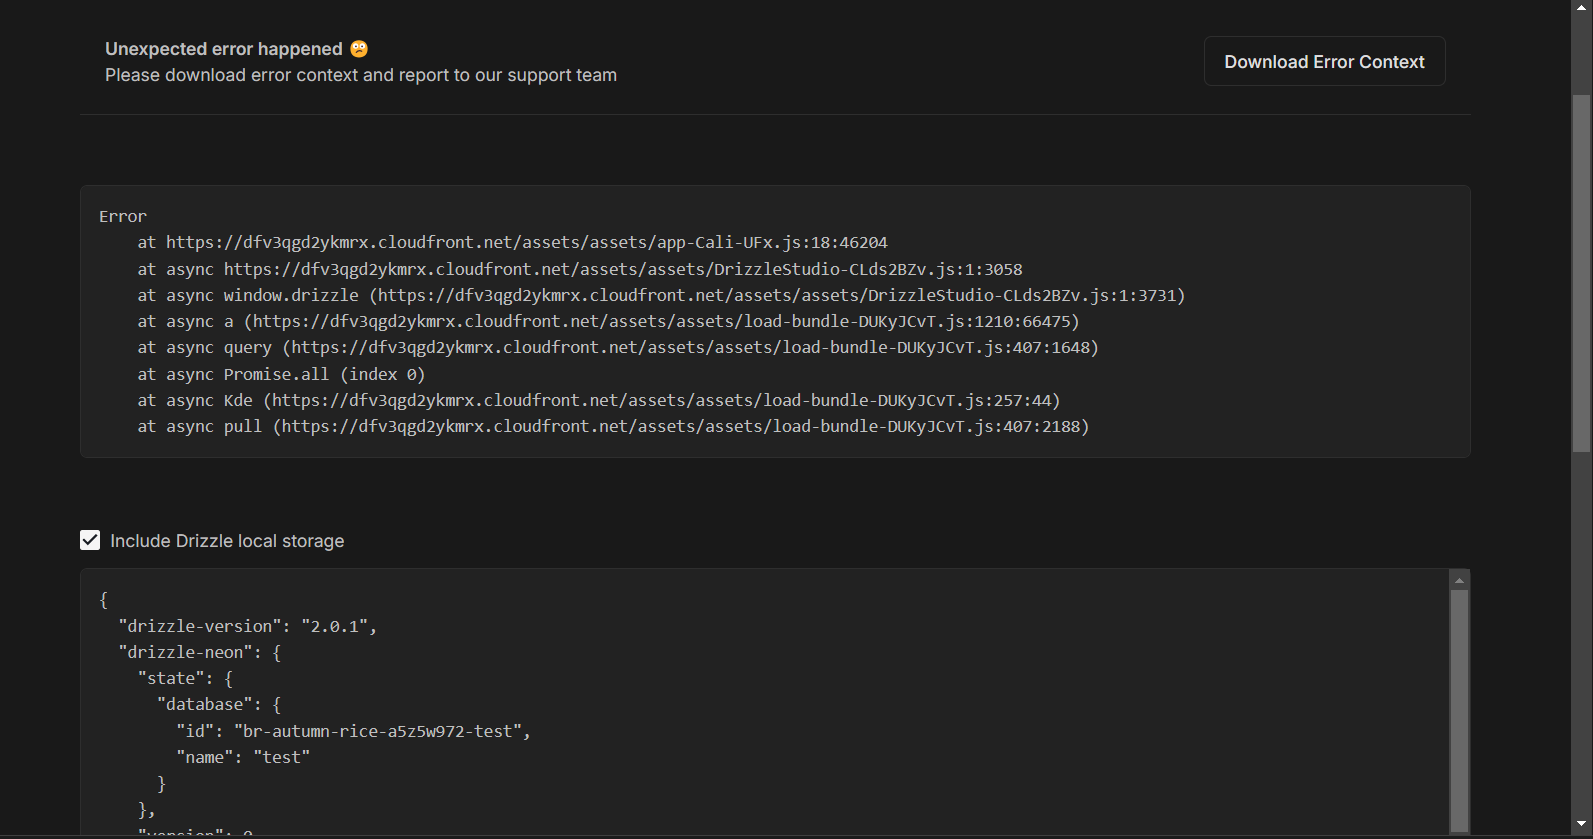This screenshot has width=1593, height=839.
Task: Click the "Promise.all (index 0)" line
Action: click(x=281, y=374)
